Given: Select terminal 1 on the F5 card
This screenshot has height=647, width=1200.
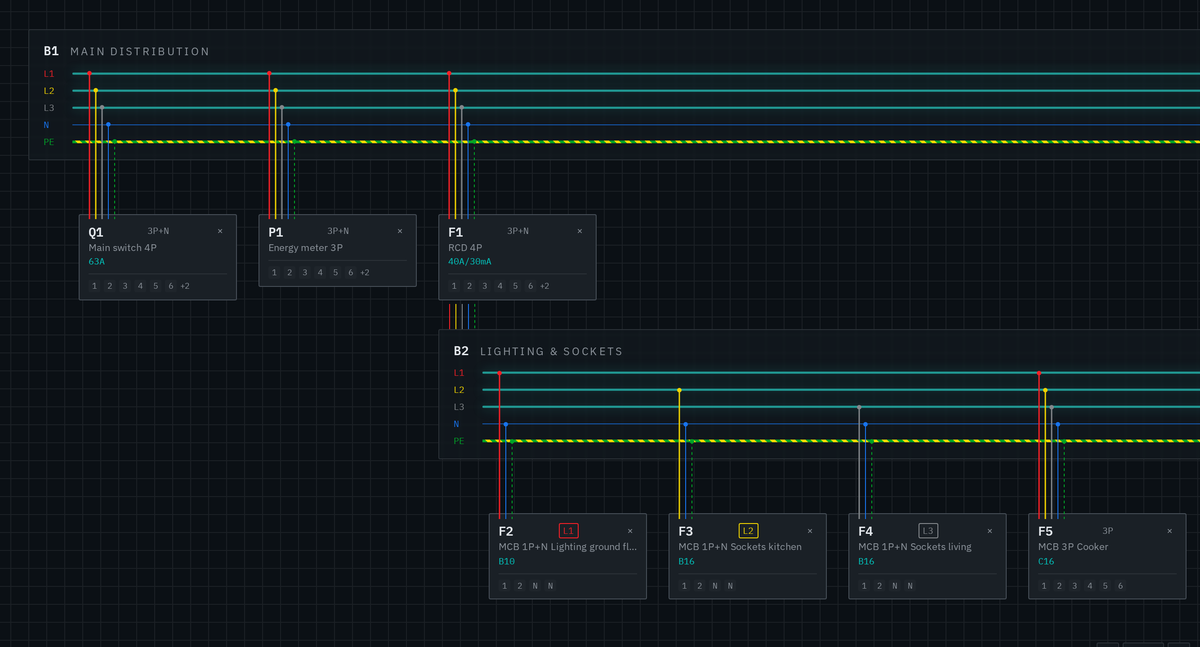Looking at the screenshot, I should 1045,586.
